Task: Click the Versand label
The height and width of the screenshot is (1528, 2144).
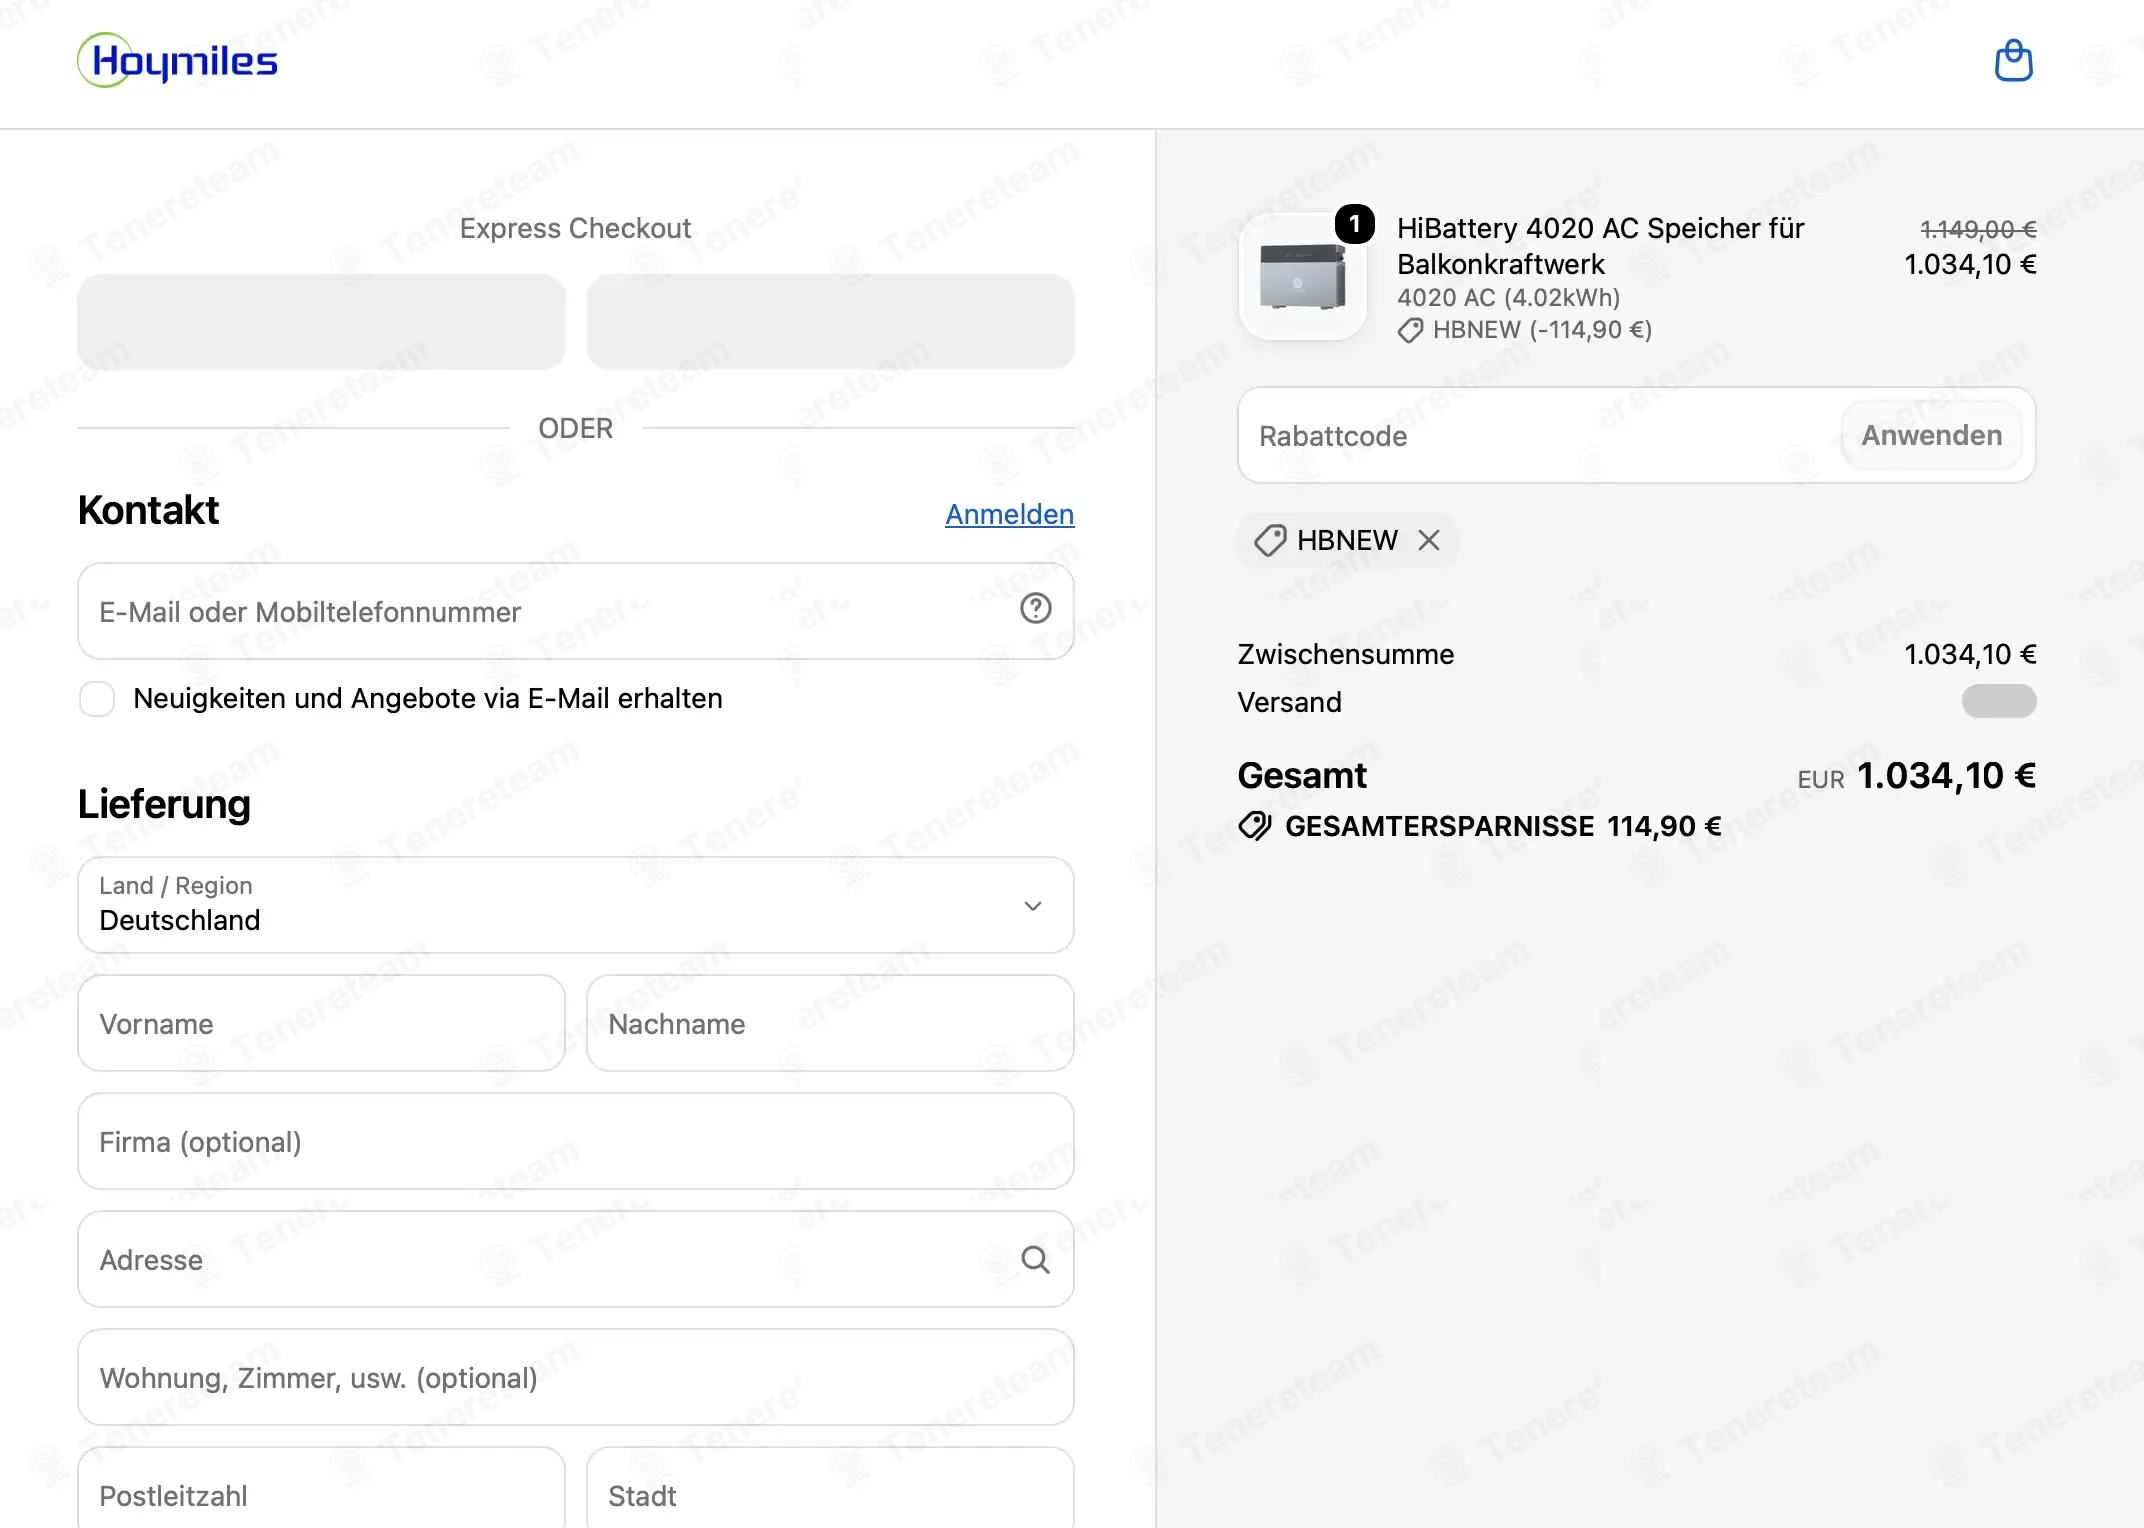Action: click(x=1289, y=702)
